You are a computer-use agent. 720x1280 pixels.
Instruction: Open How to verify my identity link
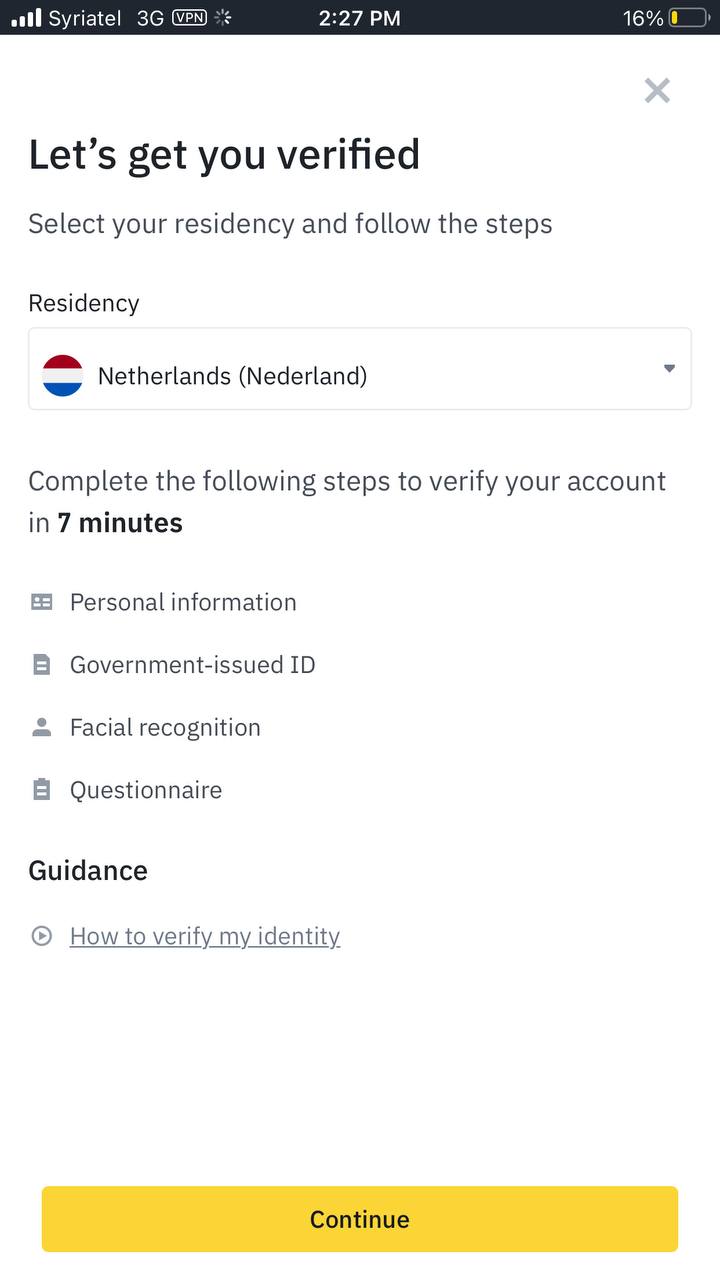[x=205, y=936]
